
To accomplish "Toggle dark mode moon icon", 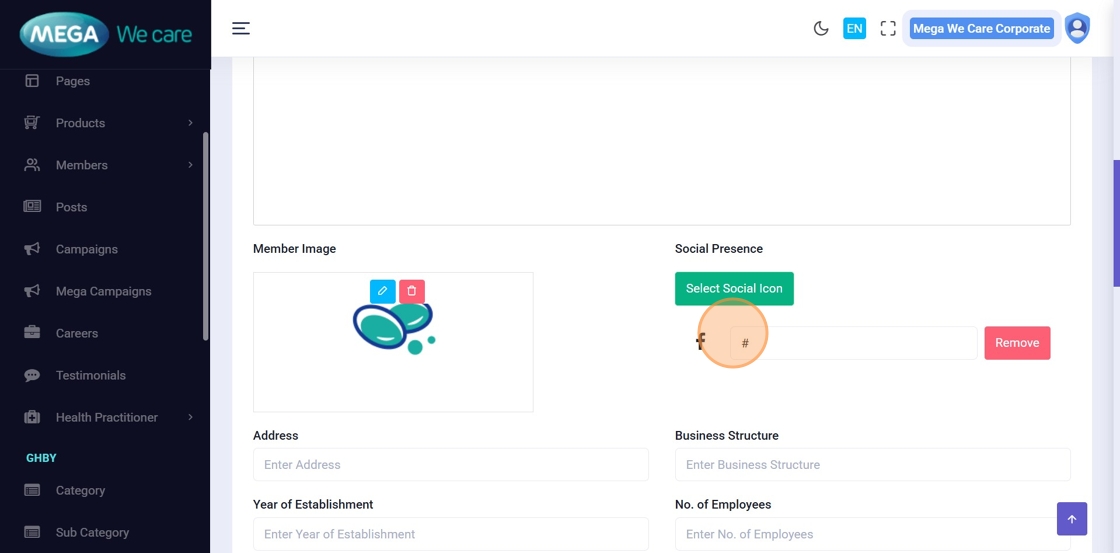I will click(821, 29).
